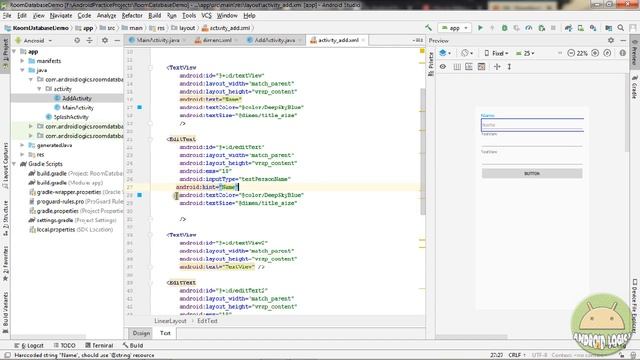Open the profiler gauge icon in toolbar
This screenshot has width=640, height=360.
click(529, 28)
